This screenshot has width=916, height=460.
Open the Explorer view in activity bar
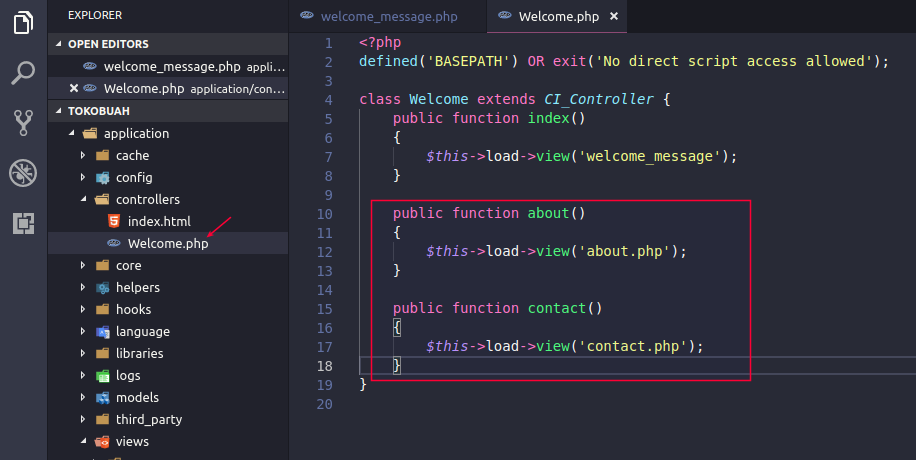pos(23,22)
